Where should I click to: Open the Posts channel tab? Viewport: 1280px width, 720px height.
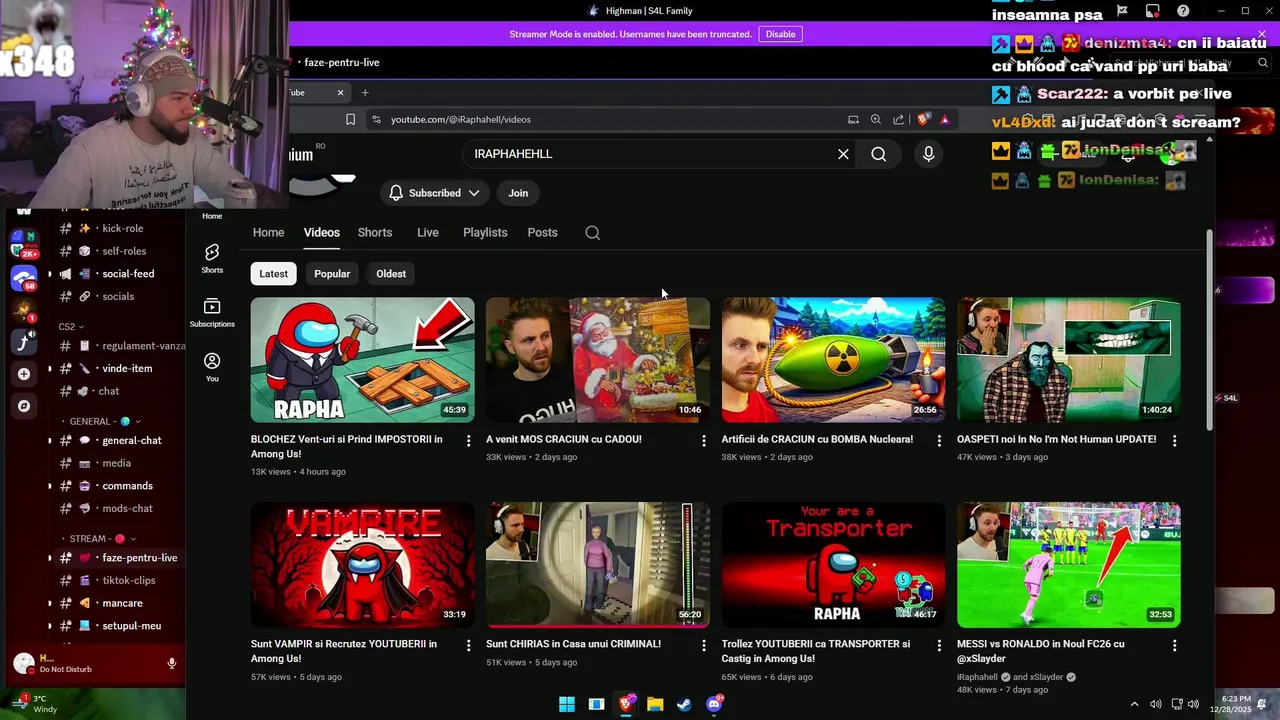[542, 233]
